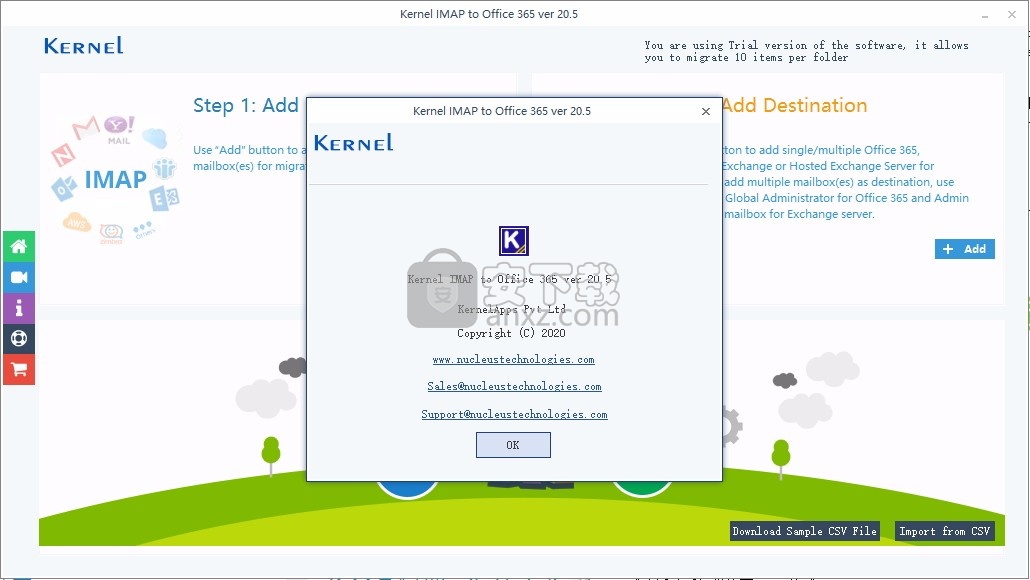Screen dimensions: 1030x580
Task: Click the 'KernelApps Pvt Ltd' text
Action: pos(511,309)
